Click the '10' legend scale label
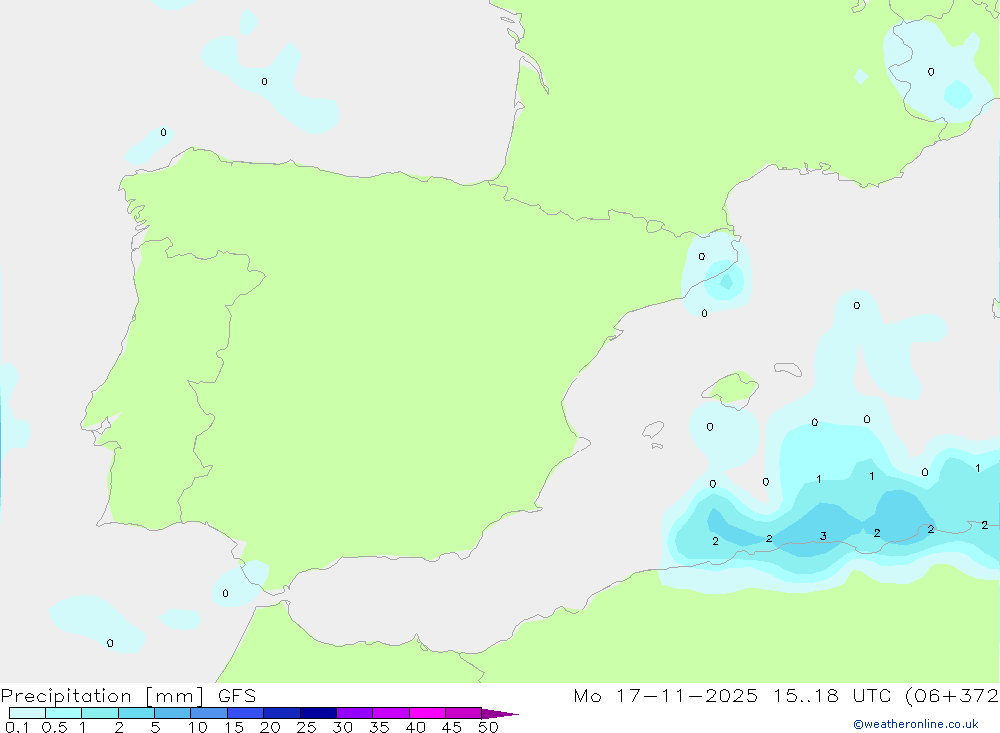The image size is (1000, 733). [x=197, y=727]
